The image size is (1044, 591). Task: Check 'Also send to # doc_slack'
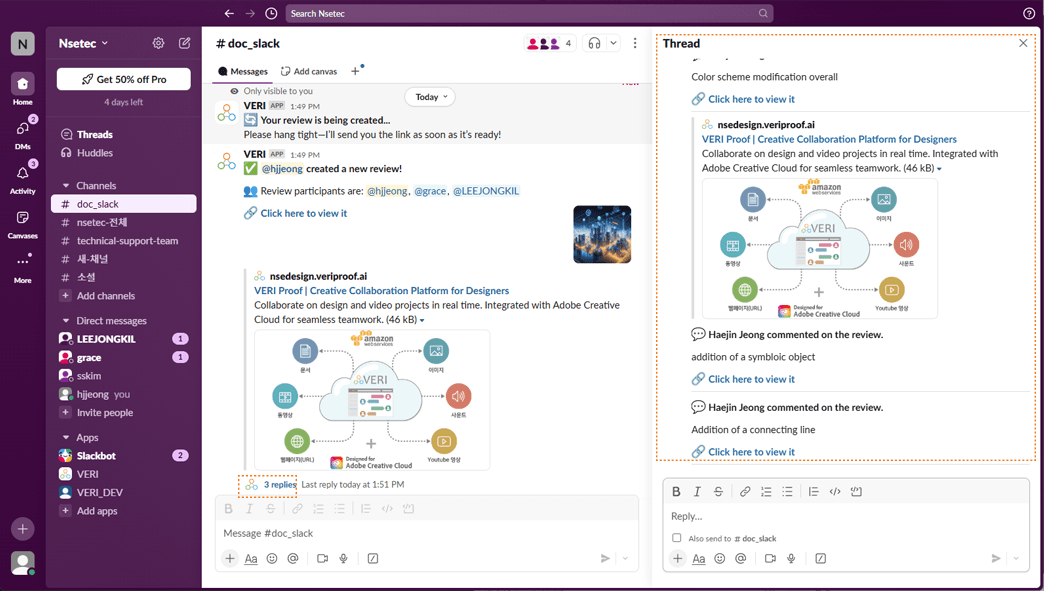[677, 538]
